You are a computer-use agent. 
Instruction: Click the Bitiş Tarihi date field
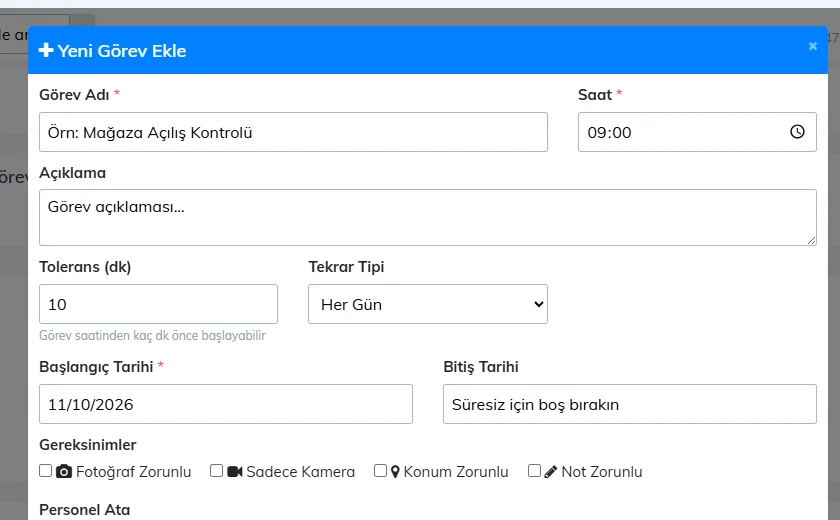[x=629, y=404]
